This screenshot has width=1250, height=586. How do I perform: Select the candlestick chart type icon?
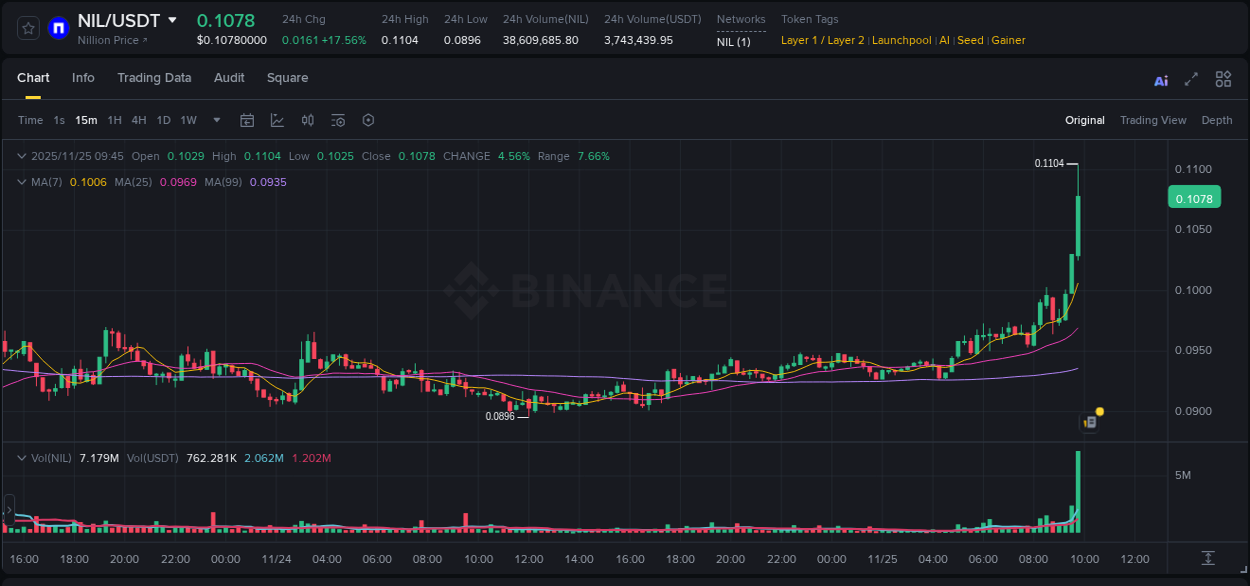pyautogui.click(x=307, y=120)
